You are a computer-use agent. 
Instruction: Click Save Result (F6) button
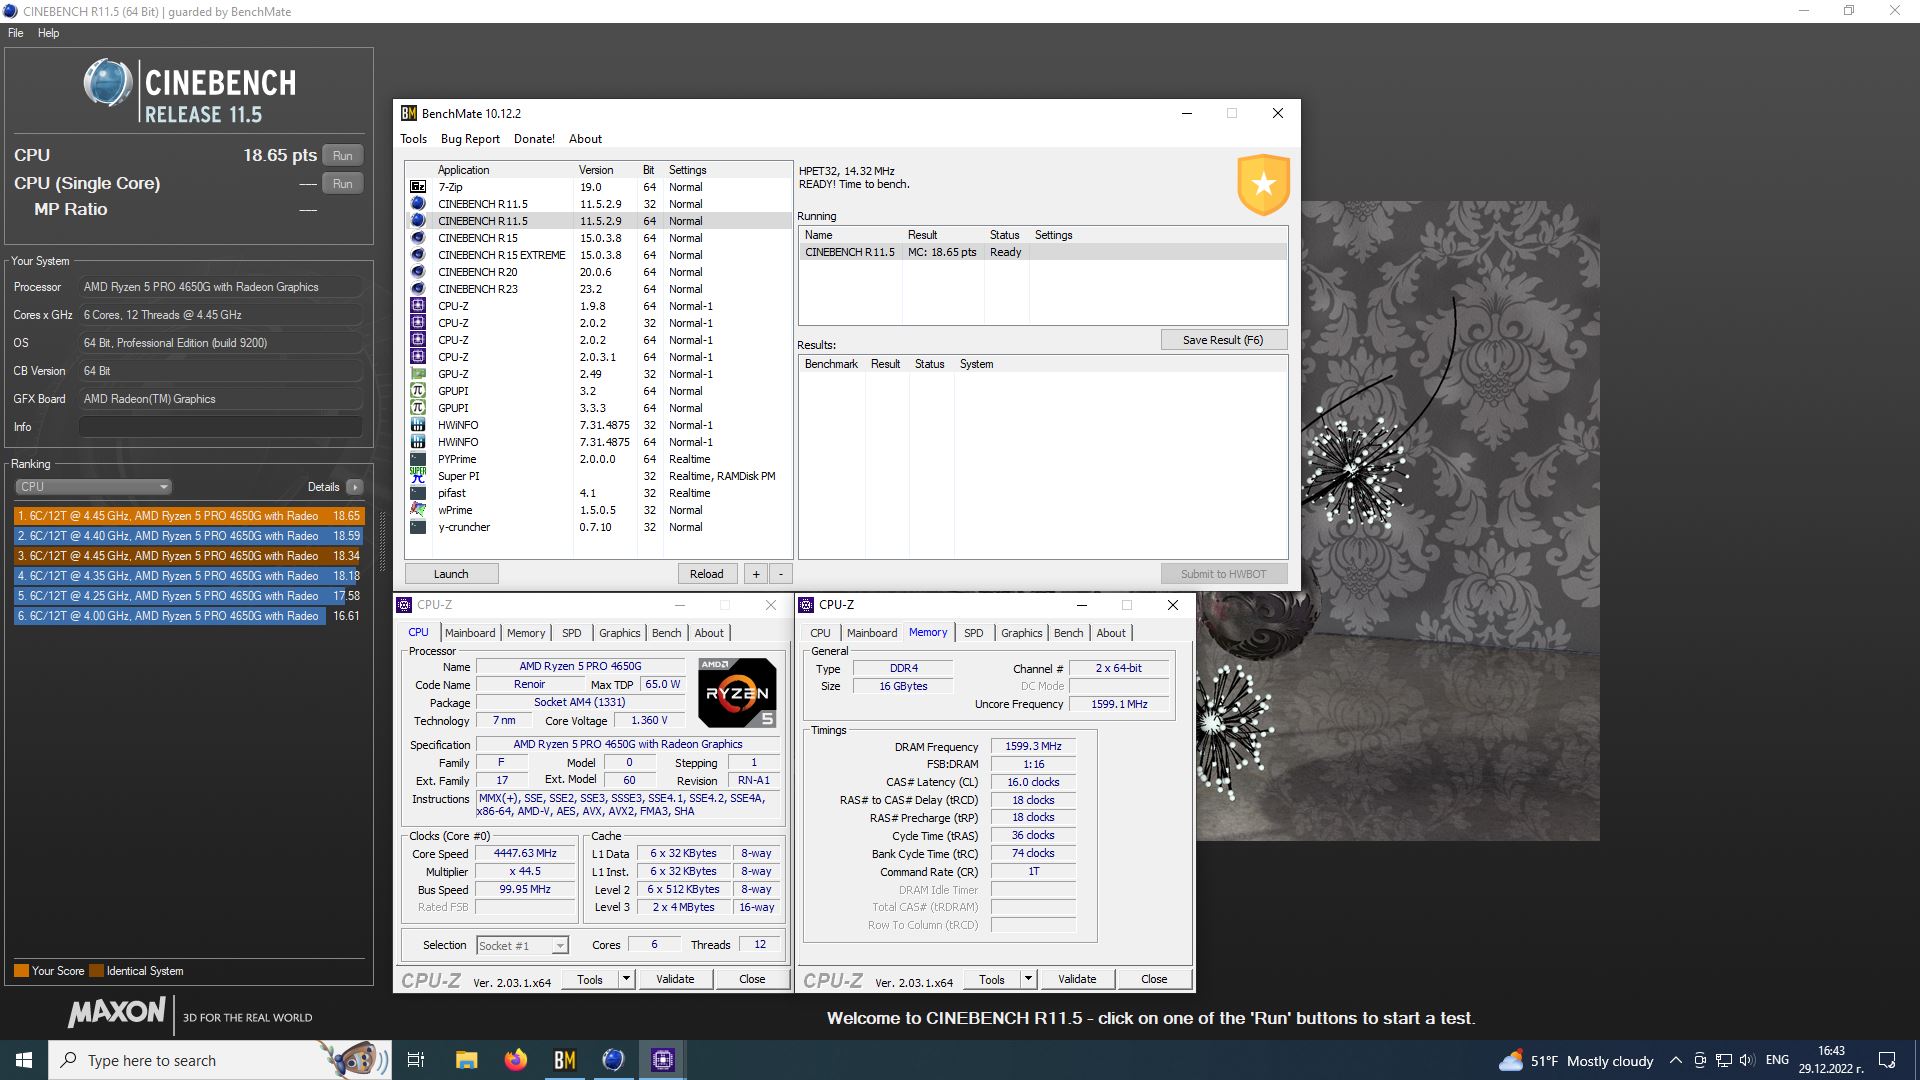tap(1223, 340)
